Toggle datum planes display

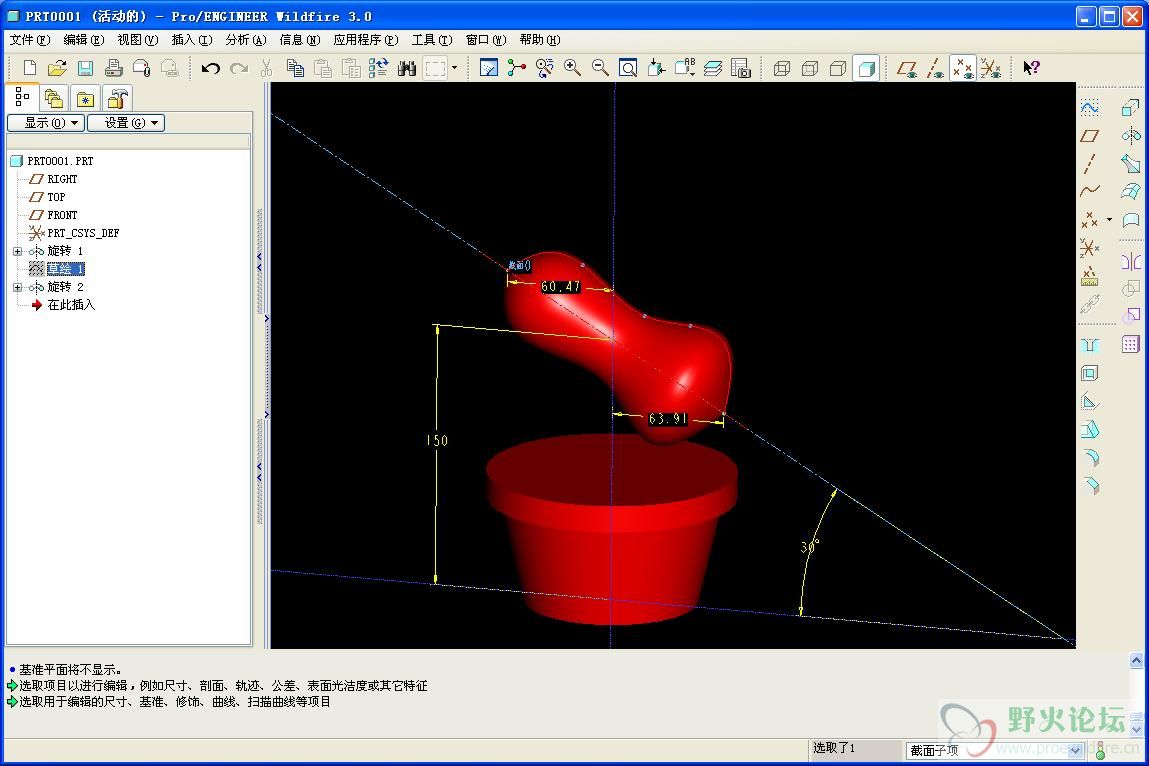pos(907,68)
